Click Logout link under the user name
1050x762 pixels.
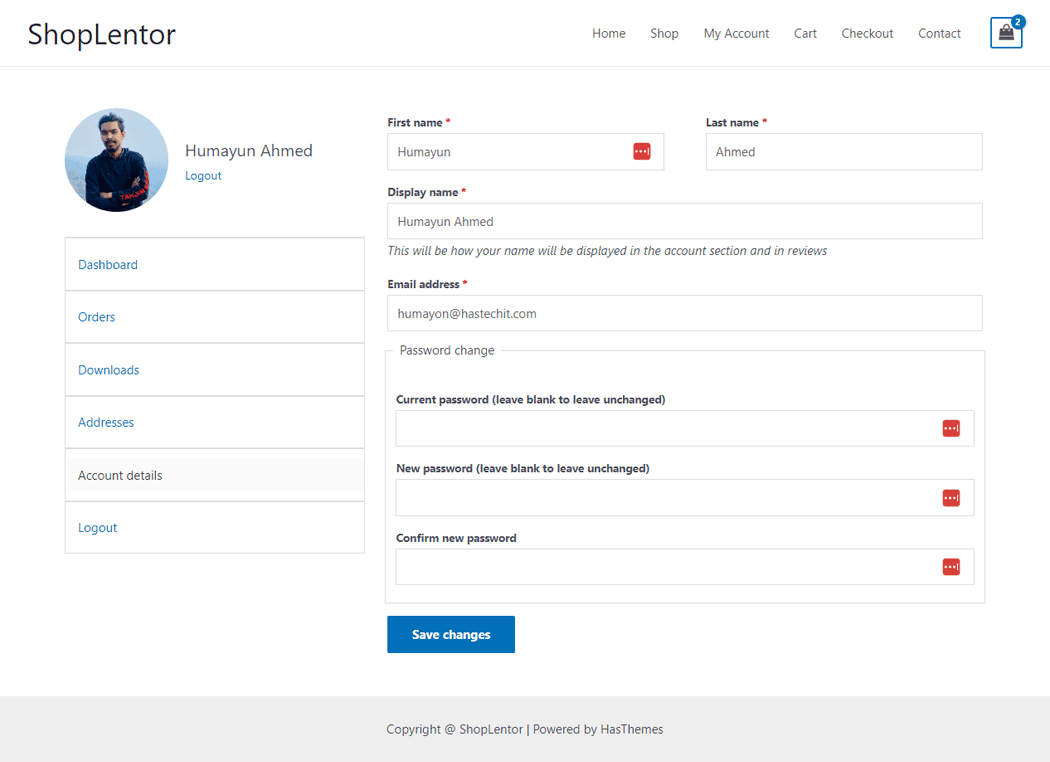tap(203, 176)
